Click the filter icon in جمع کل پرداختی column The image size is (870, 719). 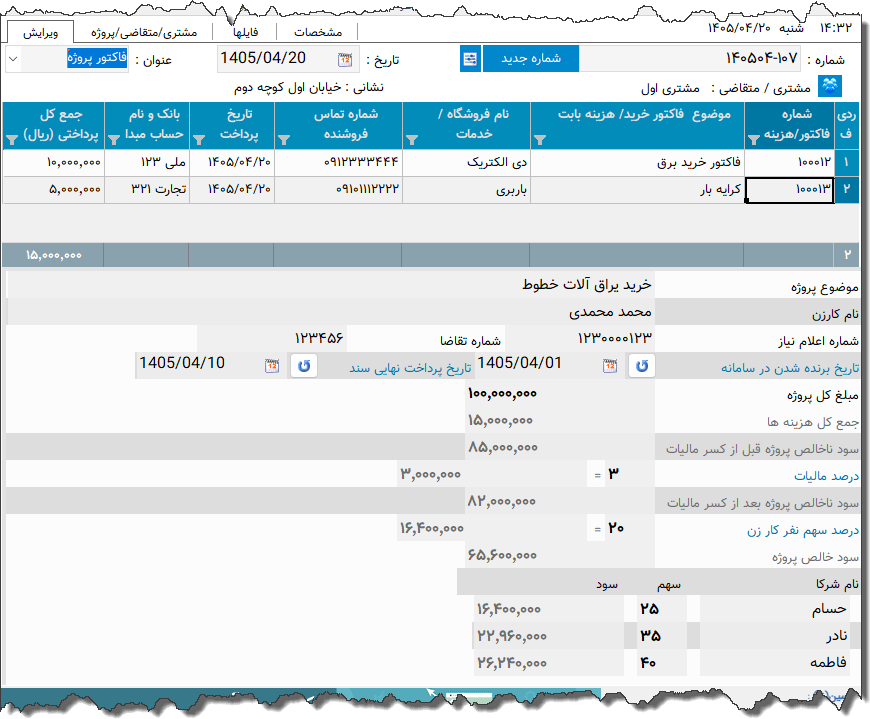12,140
